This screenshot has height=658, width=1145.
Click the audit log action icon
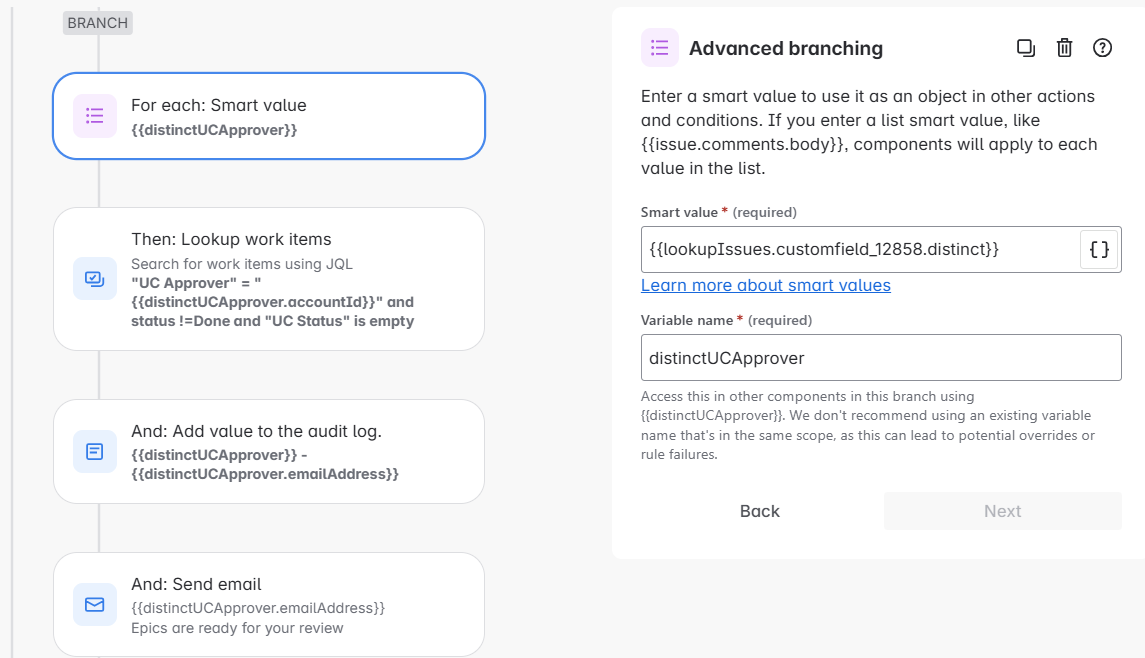coord(95,451)
